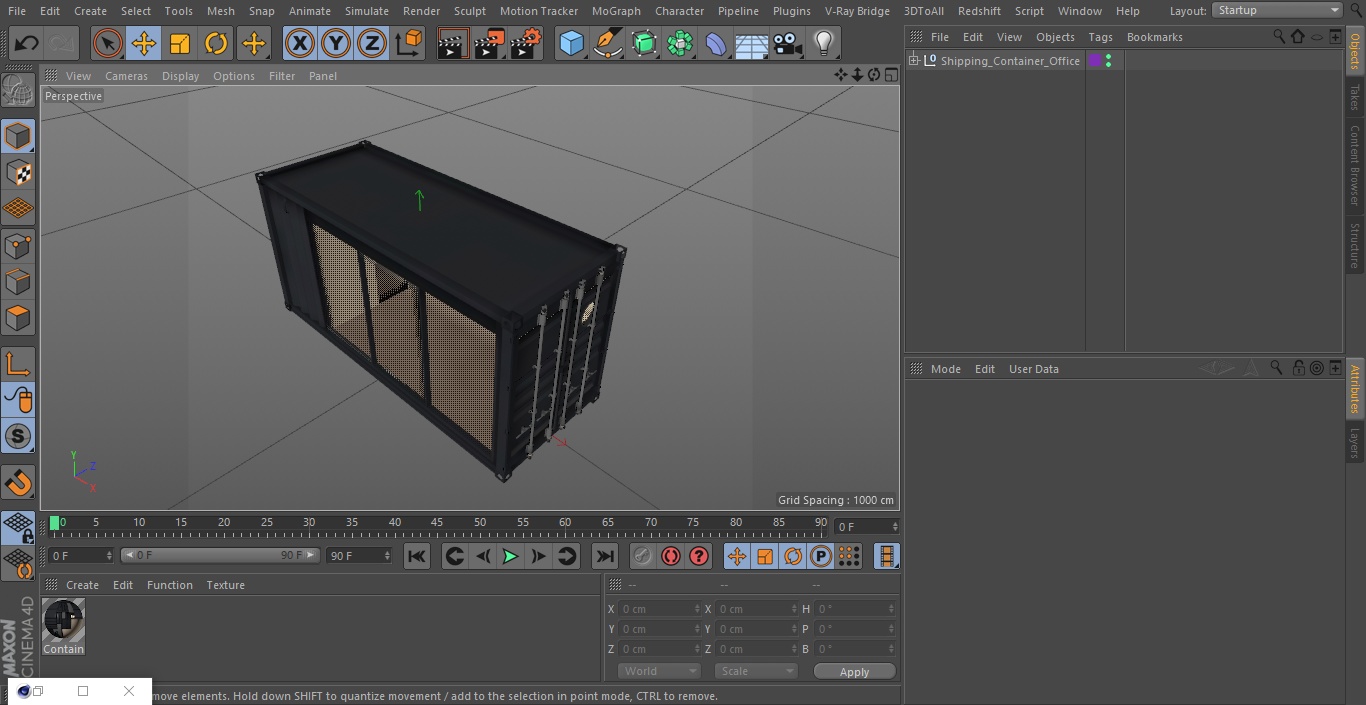Activate the Rotate tool
The height and width of the screenshot is (705, 1366).
pos(216,43)
